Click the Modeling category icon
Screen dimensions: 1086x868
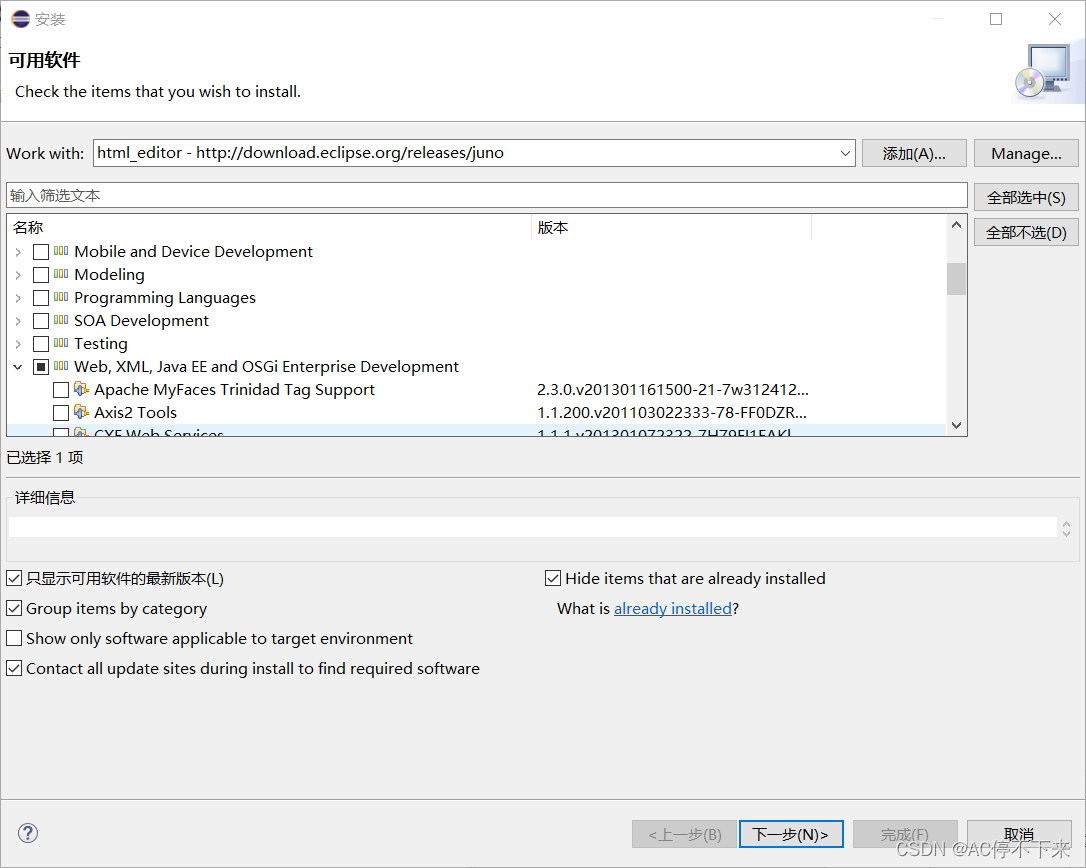(61, 274)
